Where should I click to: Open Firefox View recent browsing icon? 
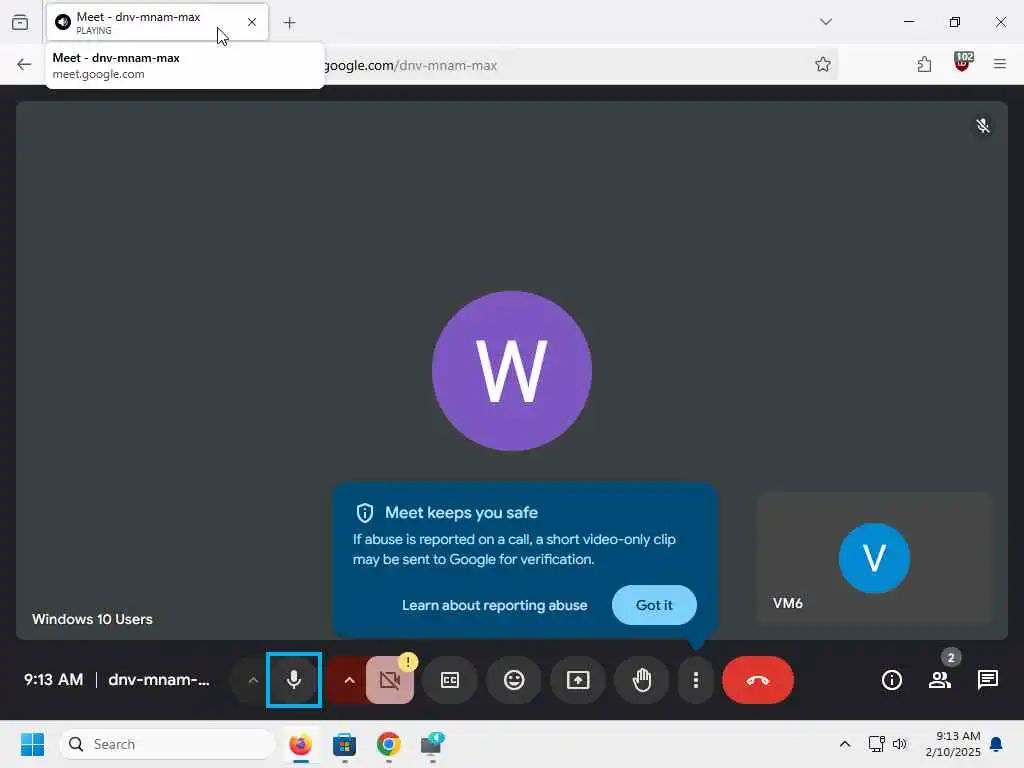(x=20, y=22)
